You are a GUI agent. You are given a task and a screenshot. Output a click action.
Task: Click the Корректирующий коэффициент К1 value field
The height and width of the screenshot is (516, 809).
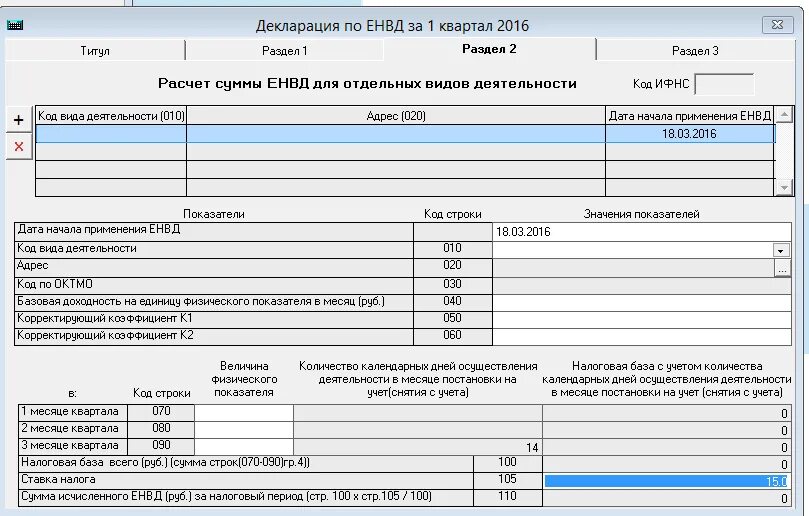click(x=641, y=319)
